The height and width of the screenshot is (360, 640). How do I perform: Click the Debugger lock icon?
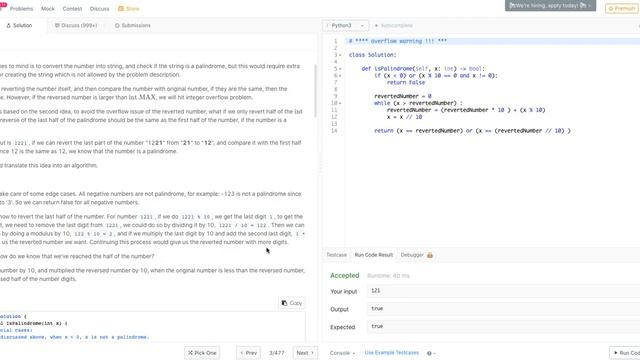(x=430, y=255)
